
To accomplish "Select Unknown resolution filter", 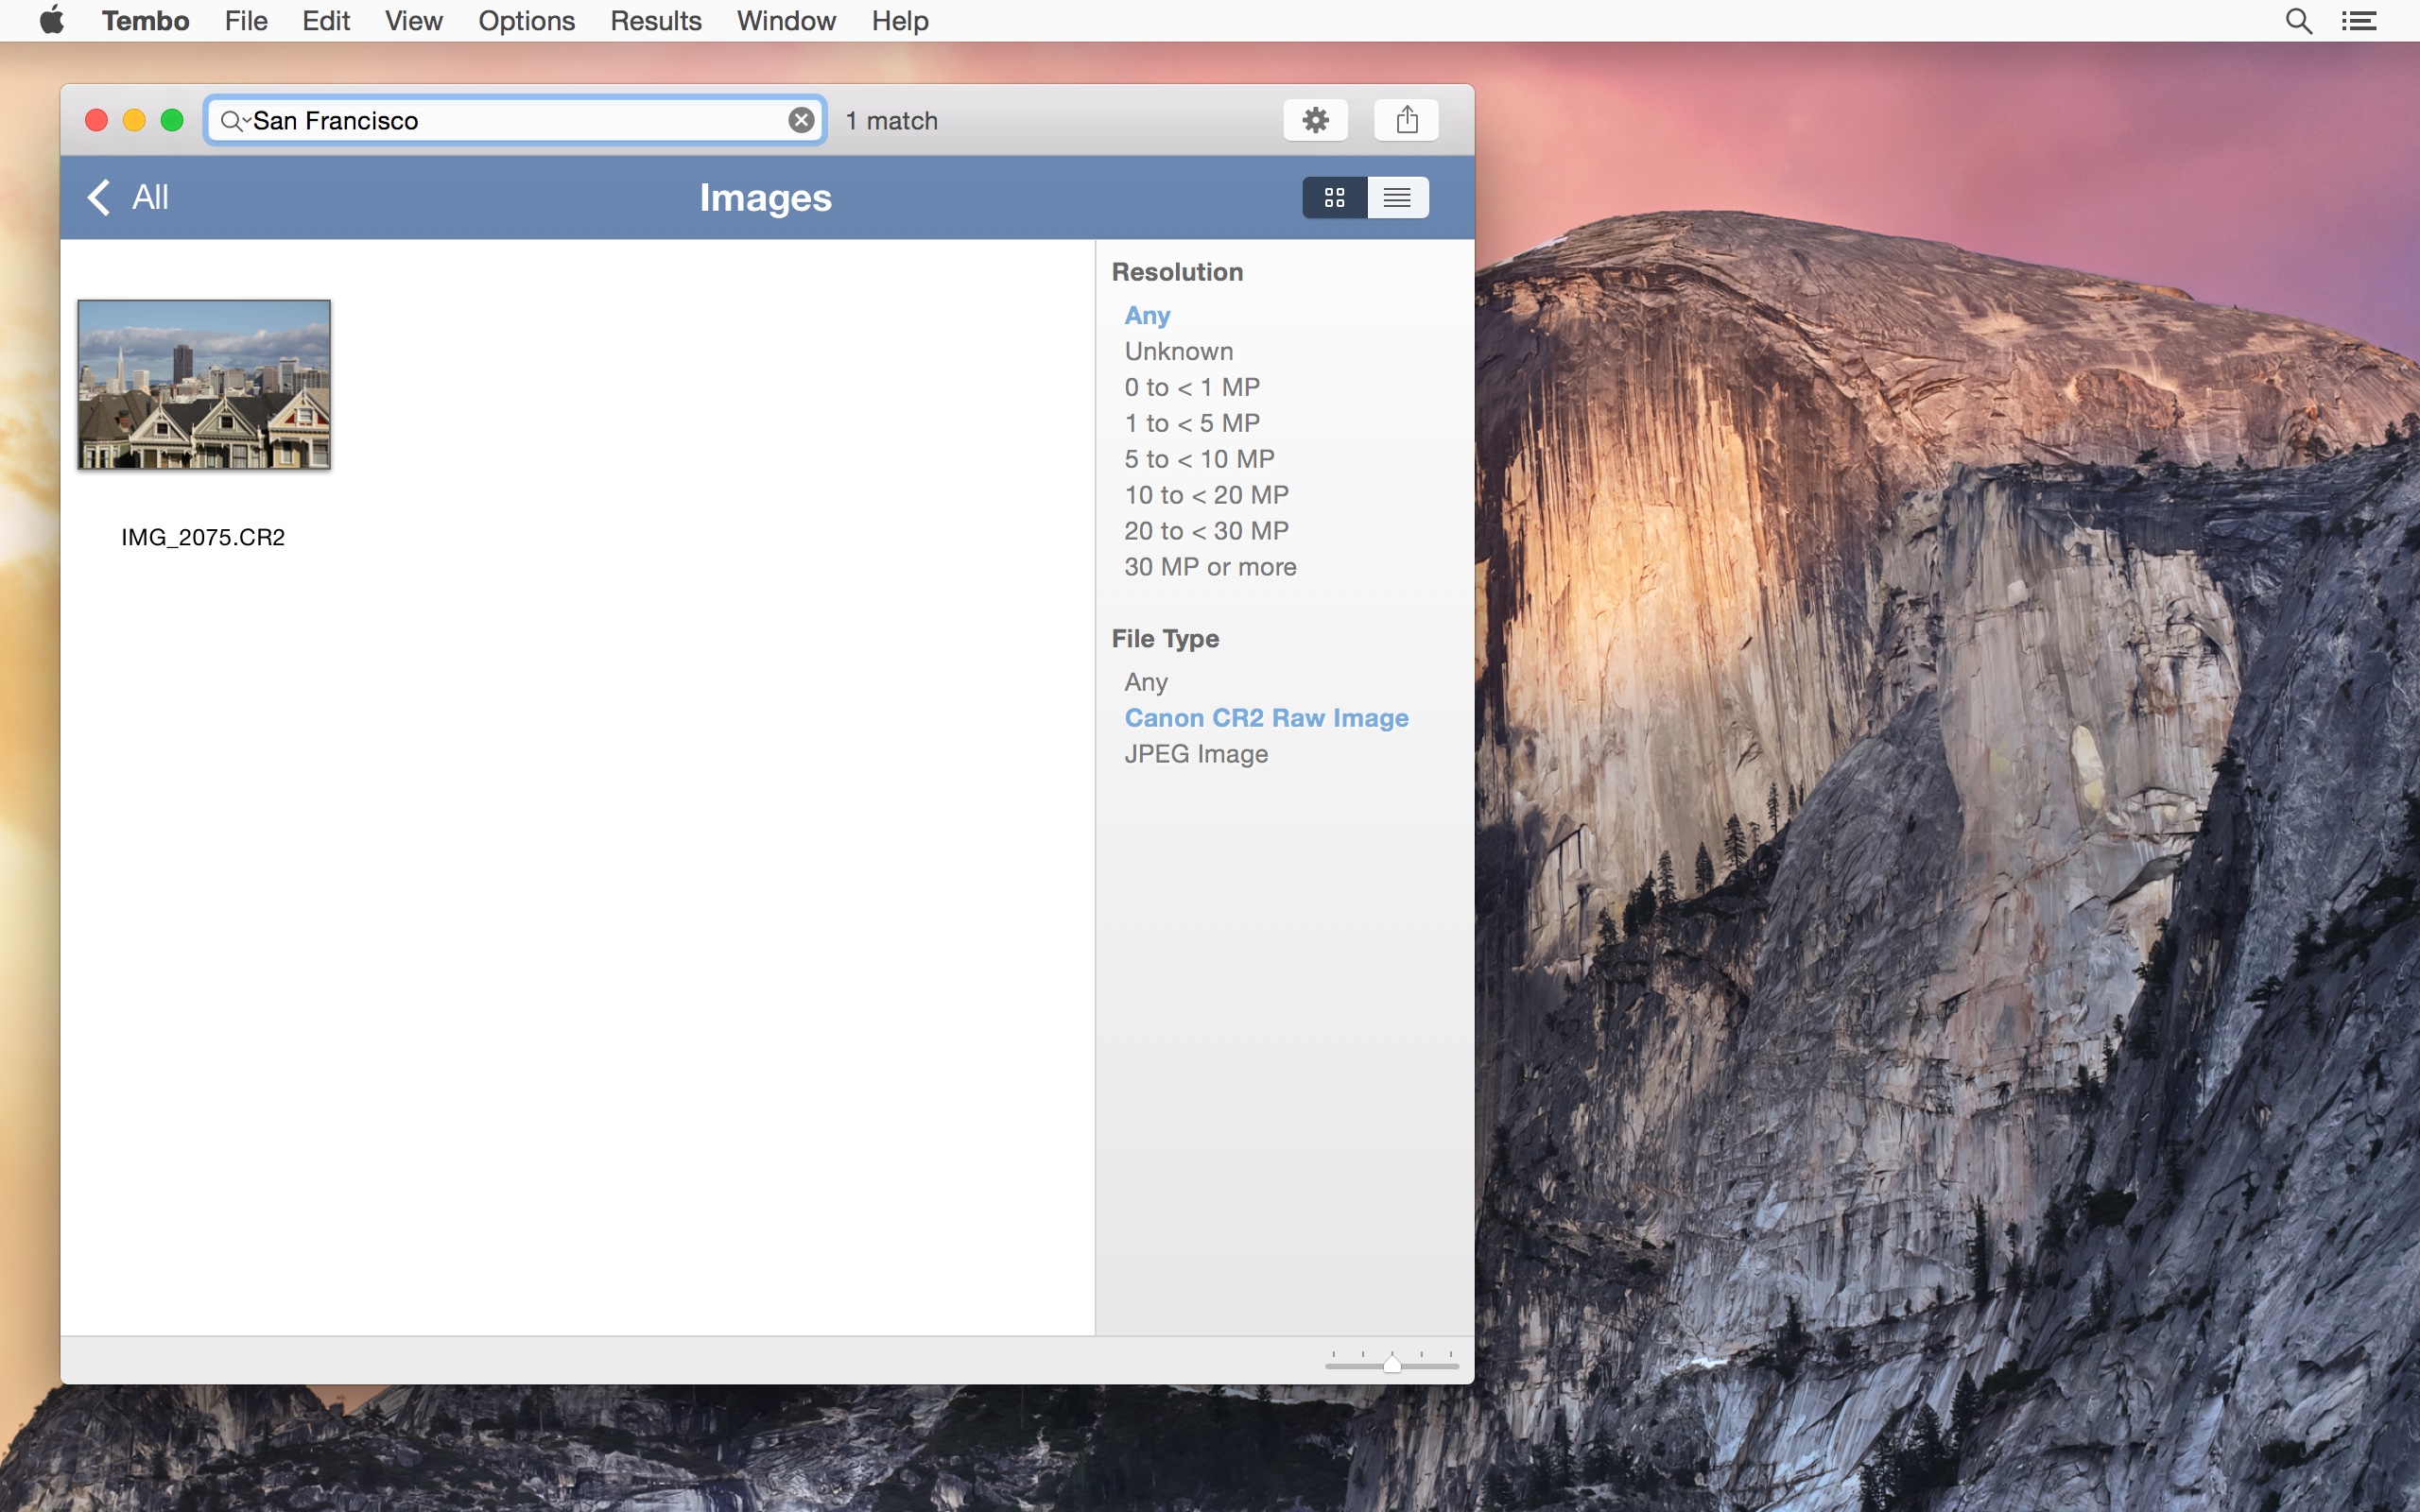I will click(x=1179, y=351).
